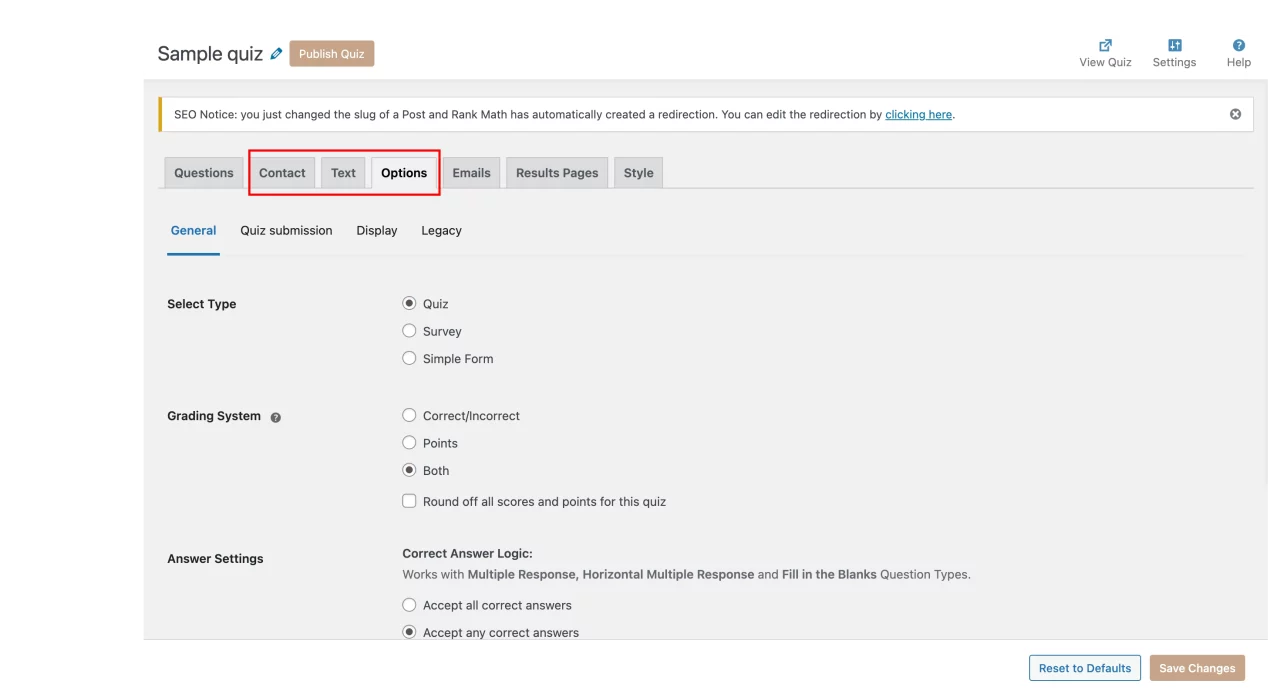Click the Publish Quiz button
Viewport: 1280px width, 694px height.
tap(331, 54)
